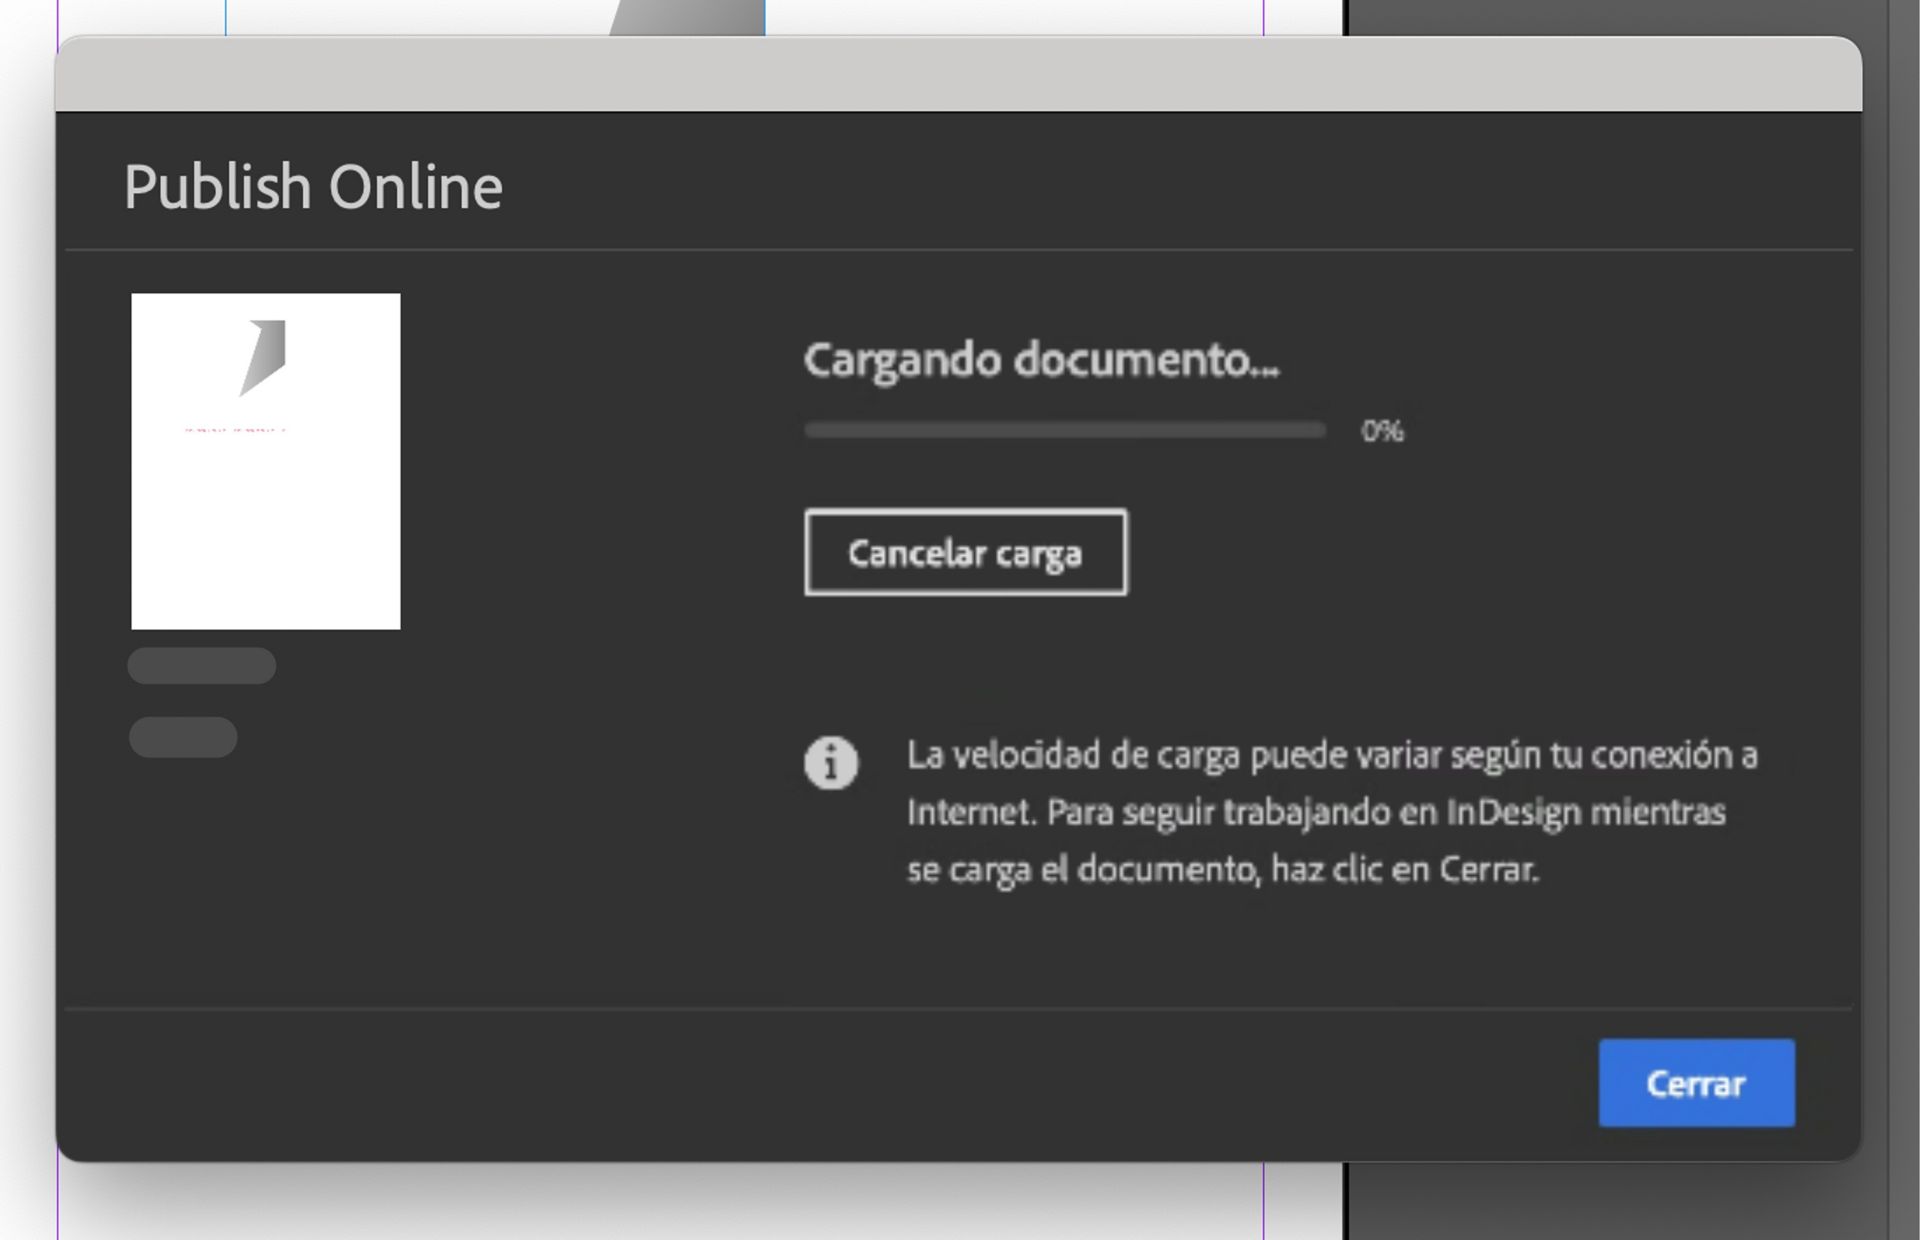1920x1240 pixels.
Task: Select the document thumbnail preview
Action: coord(265,460)
